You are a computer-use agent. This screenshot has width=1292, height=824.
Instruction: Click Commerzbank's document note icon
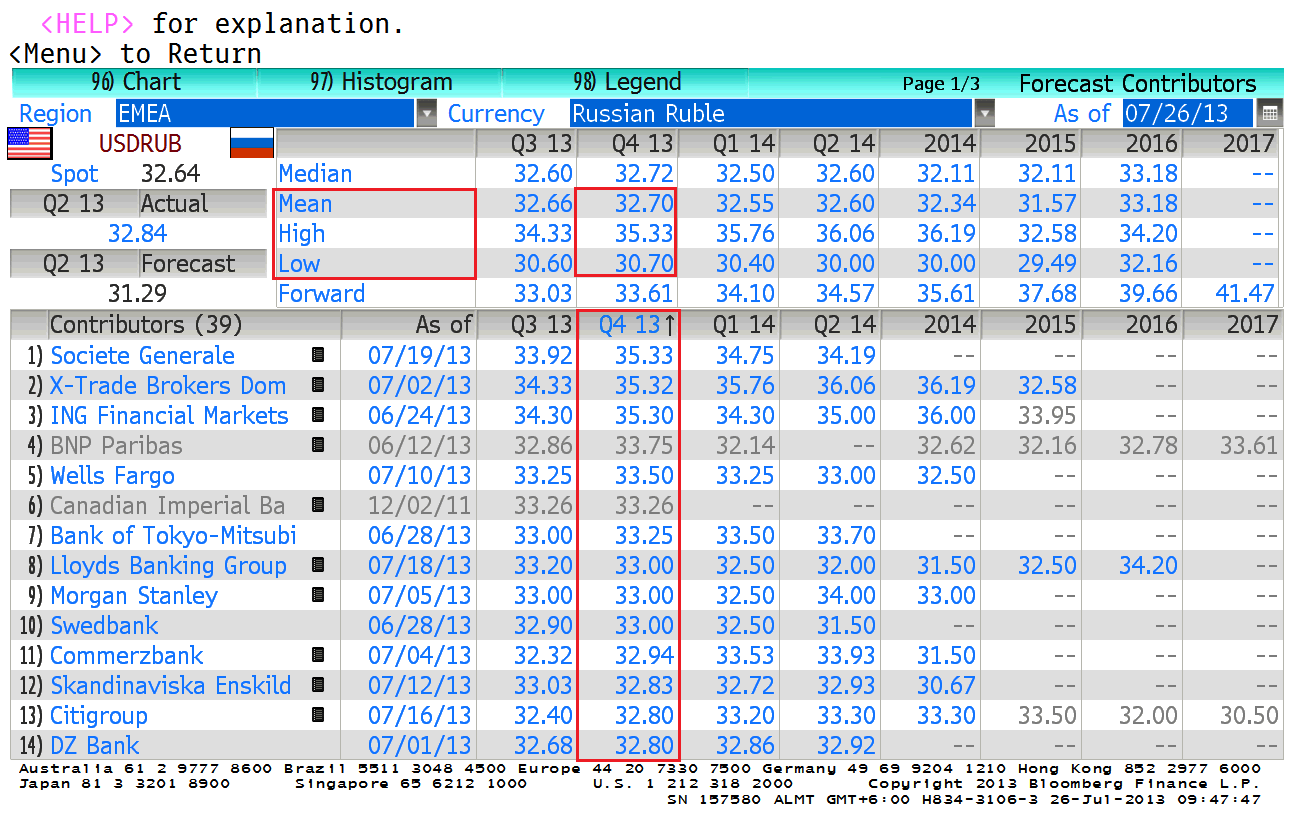(318, 655)
